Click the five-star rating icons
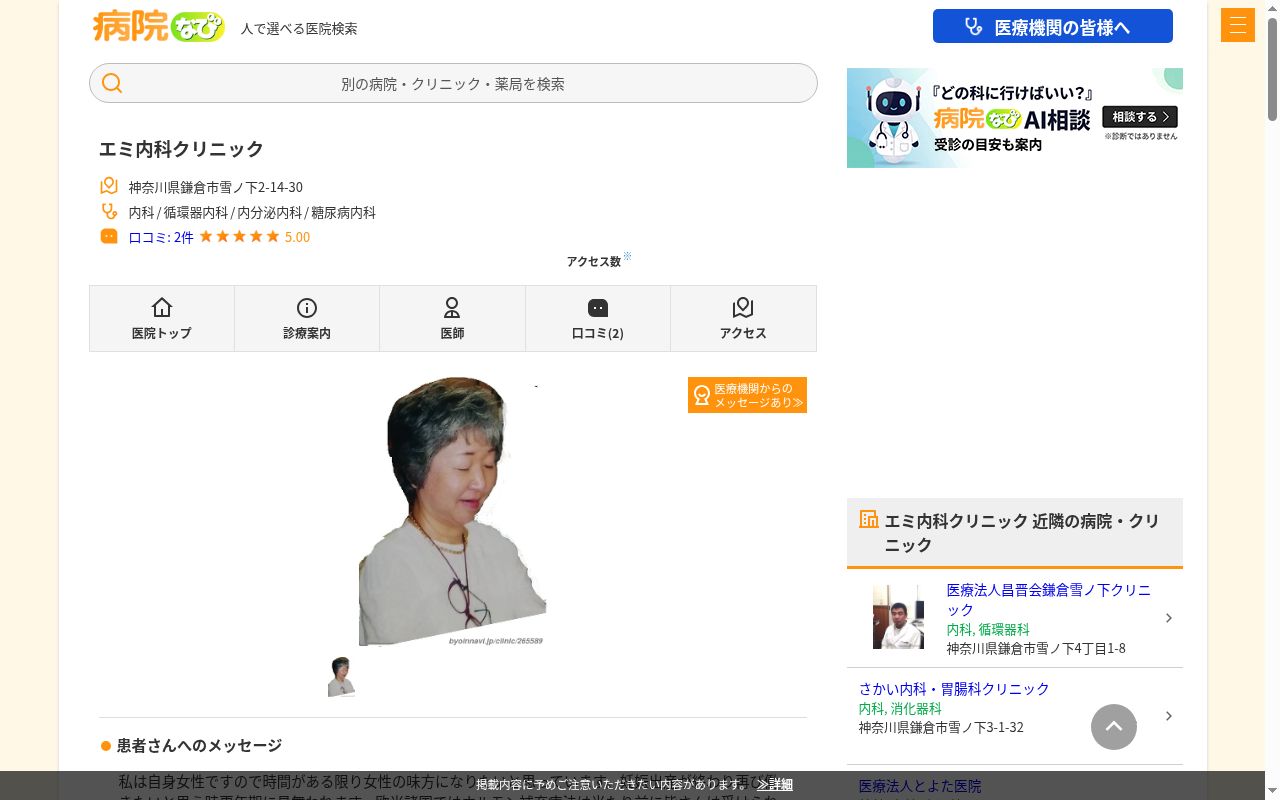The width and height of the screenshot is (1280, 800). [239, 236]
